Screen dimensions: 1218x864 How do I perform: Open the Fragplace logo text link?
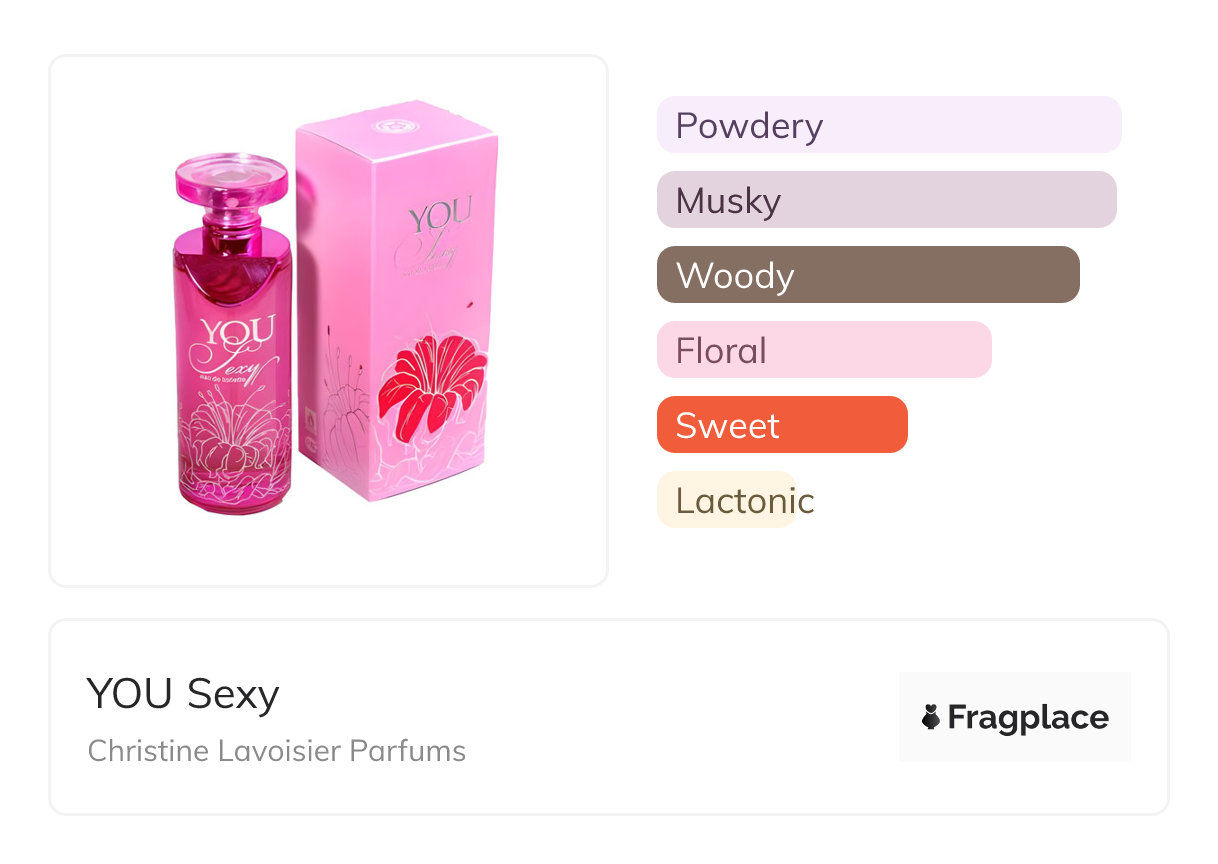(x=1028, y=717)
